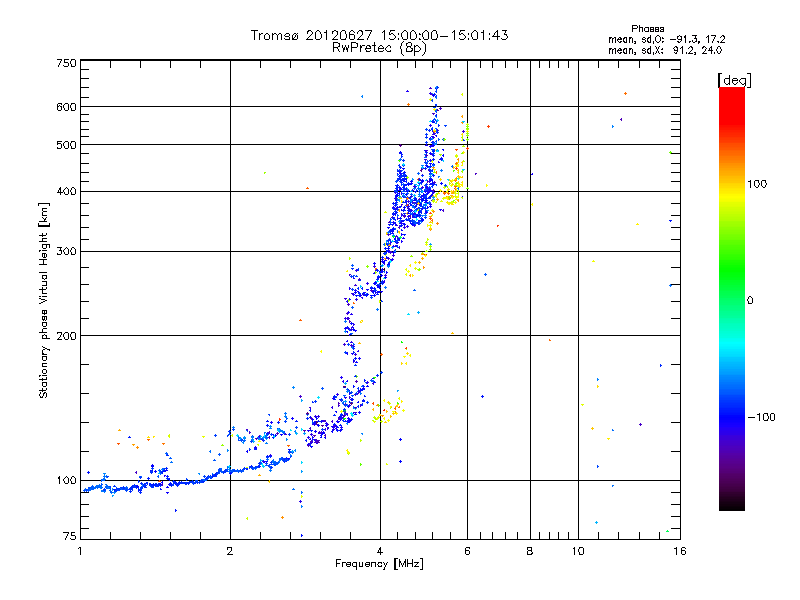
Task: Click the y-axis label "500"
Action: 66,145
